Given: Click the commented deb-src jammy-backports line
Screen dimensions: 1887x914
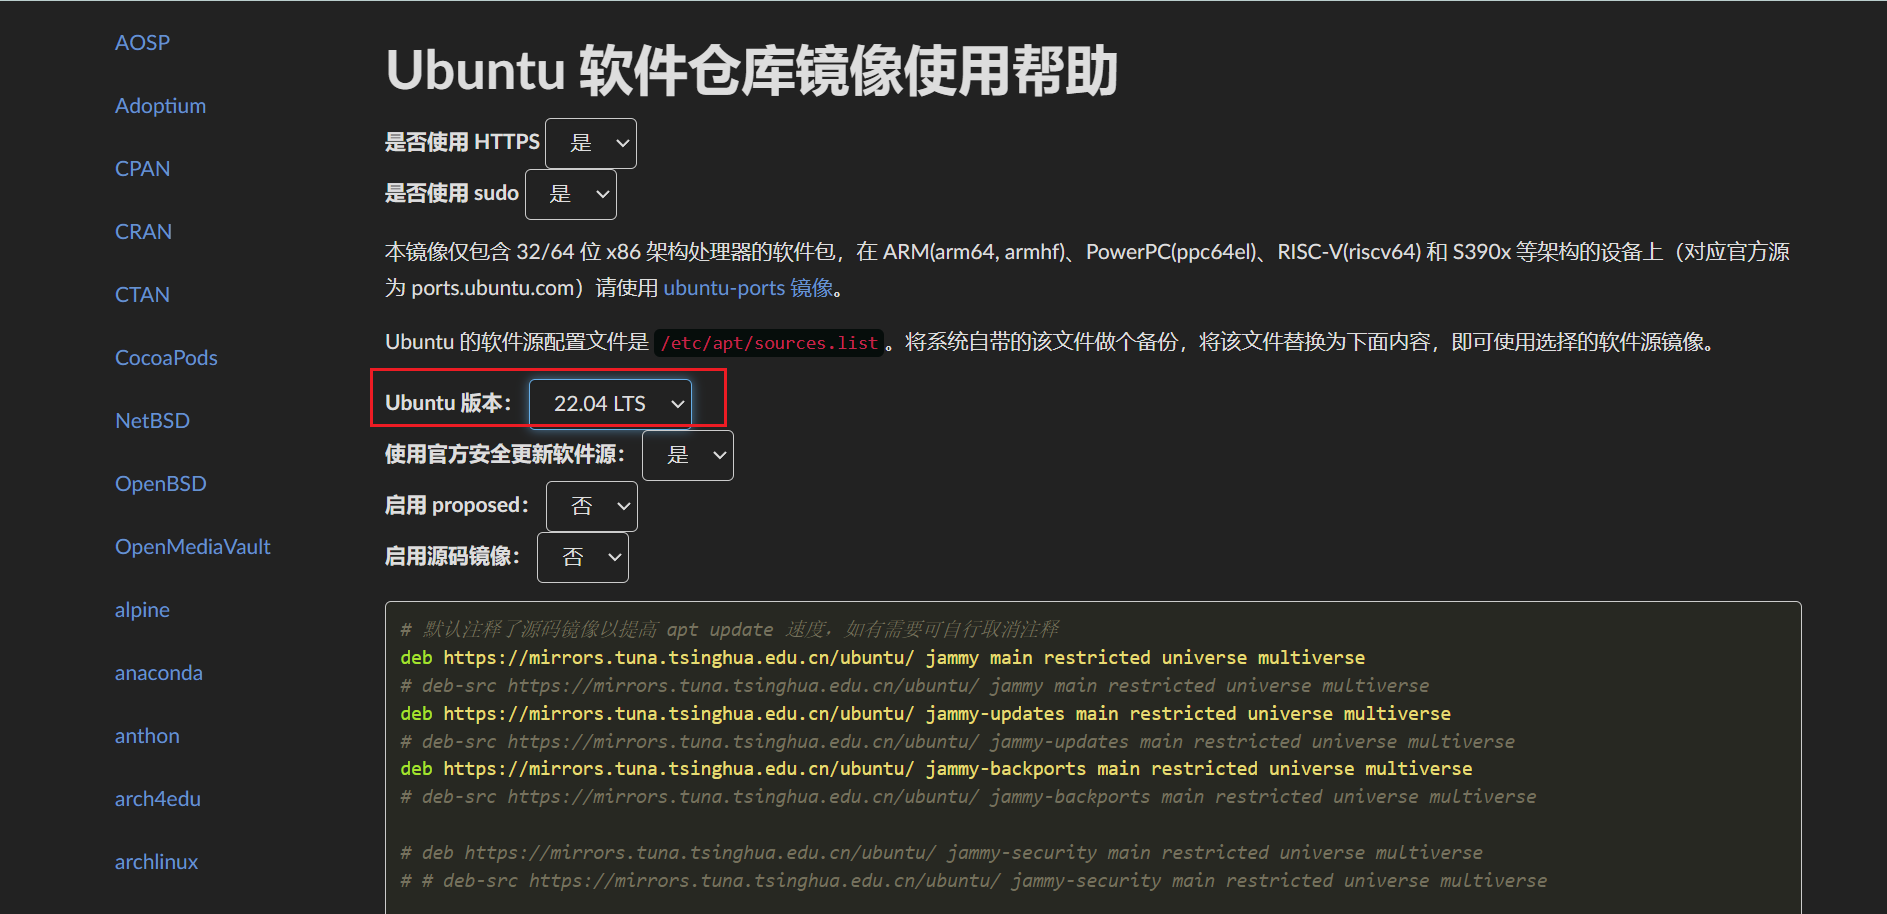Looking at the screenshot, I should click(968, 797).
